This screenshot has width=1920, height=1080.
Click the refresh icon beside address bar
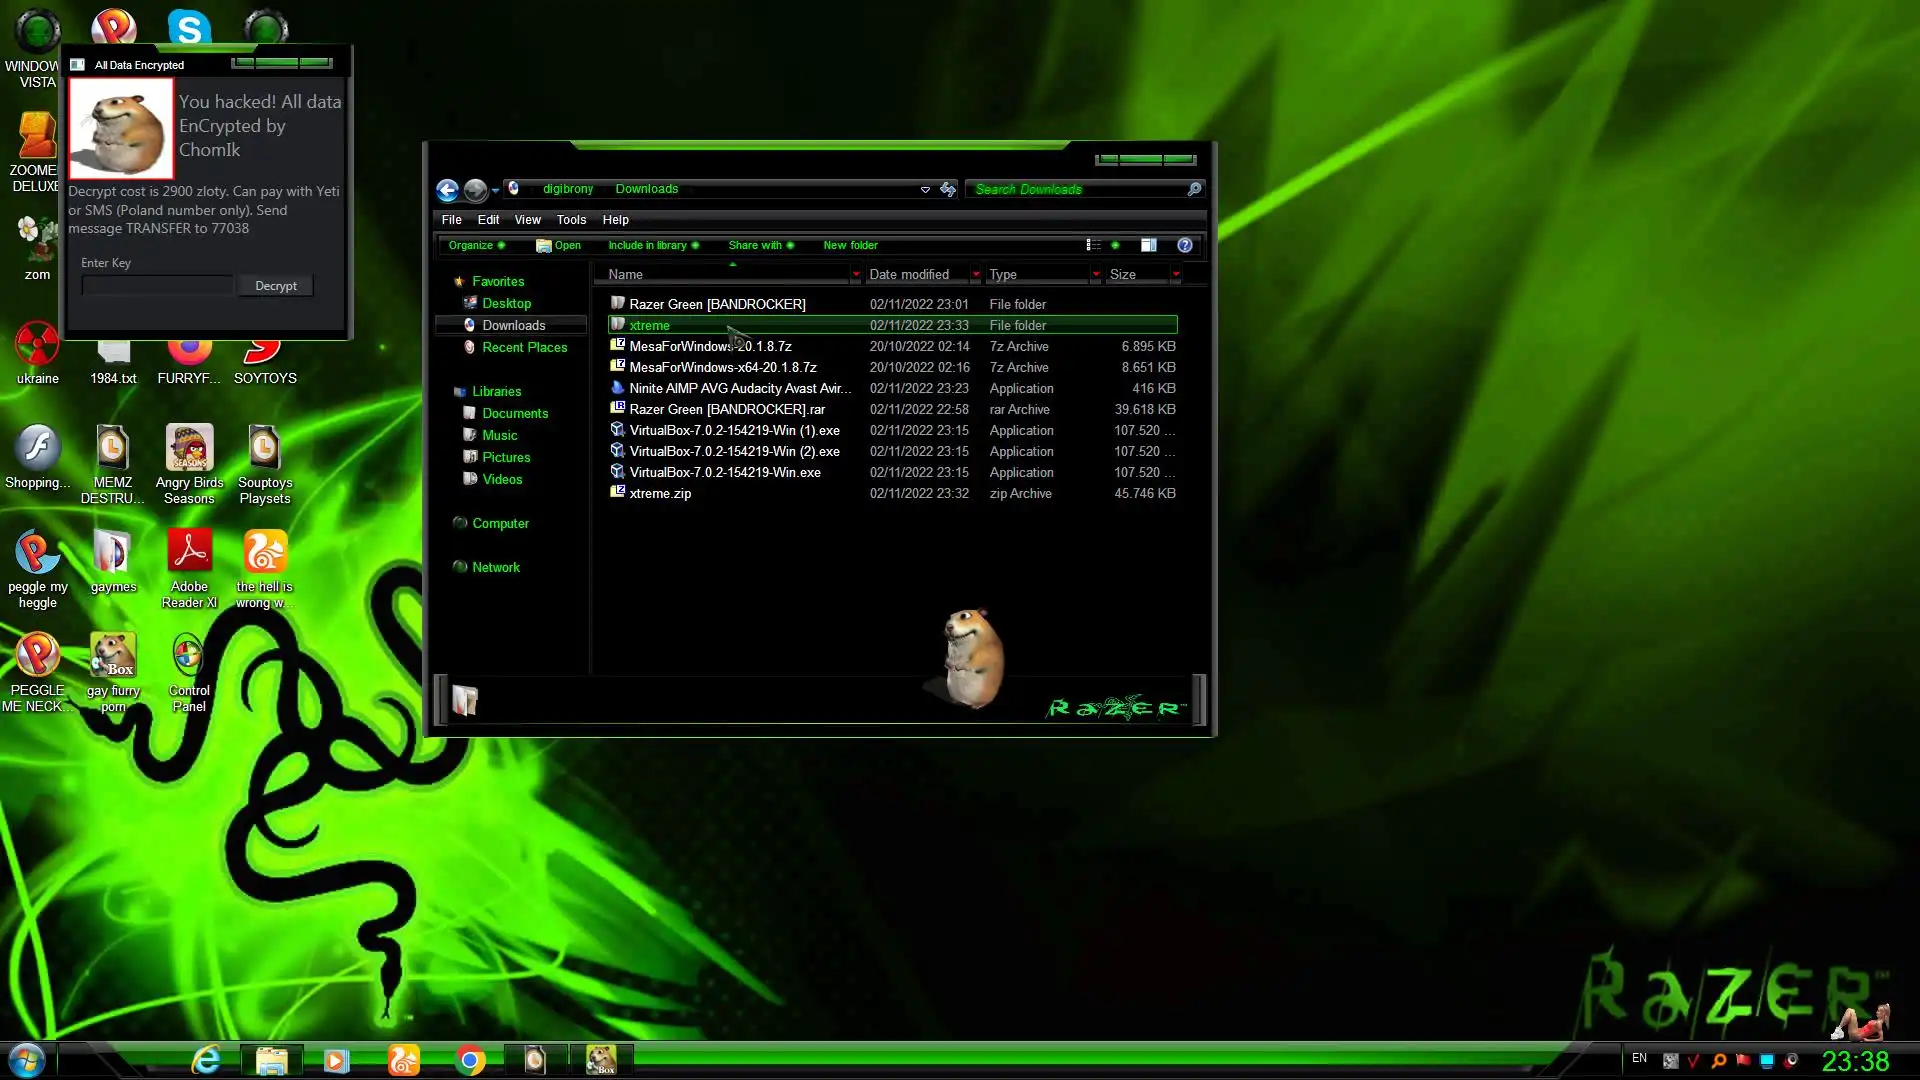pyautogui.click(x=948, y=189)
